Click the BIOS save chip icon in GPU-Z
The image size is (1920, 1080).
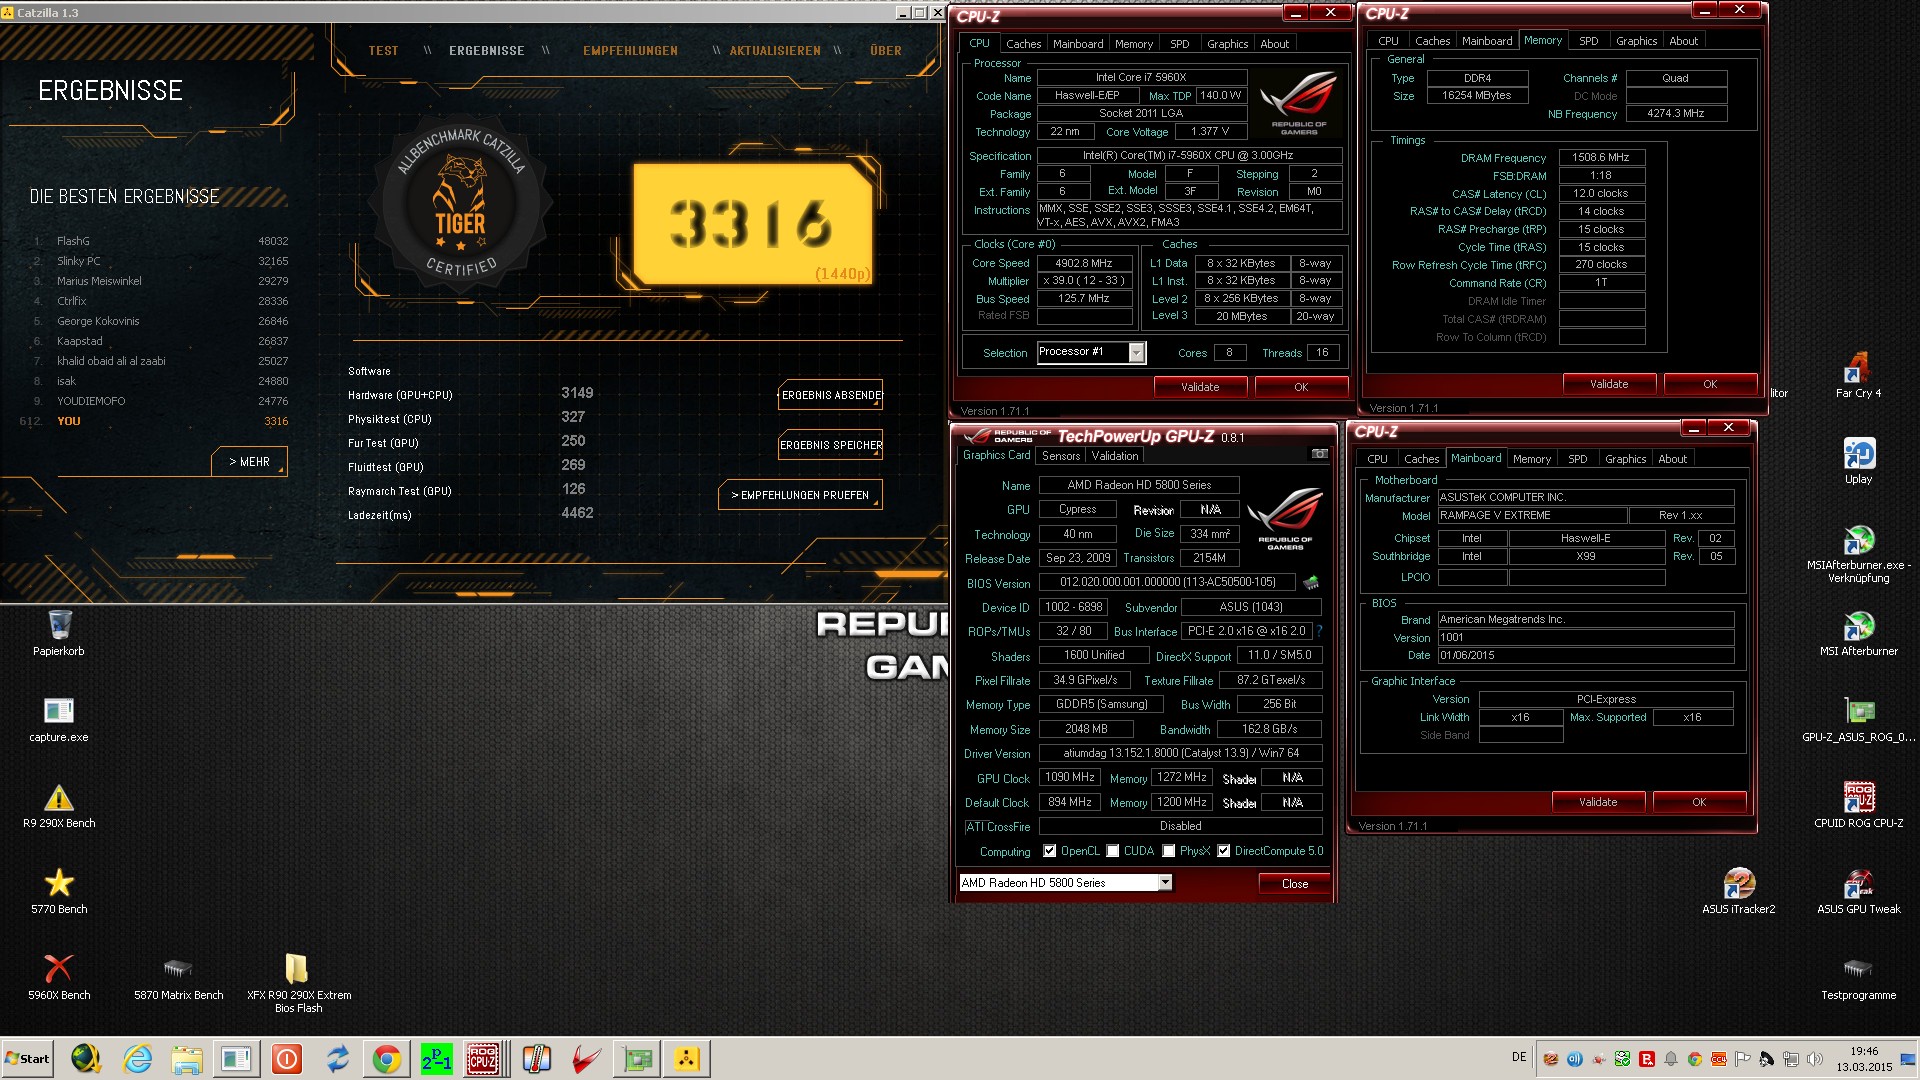coord(1310,582)
